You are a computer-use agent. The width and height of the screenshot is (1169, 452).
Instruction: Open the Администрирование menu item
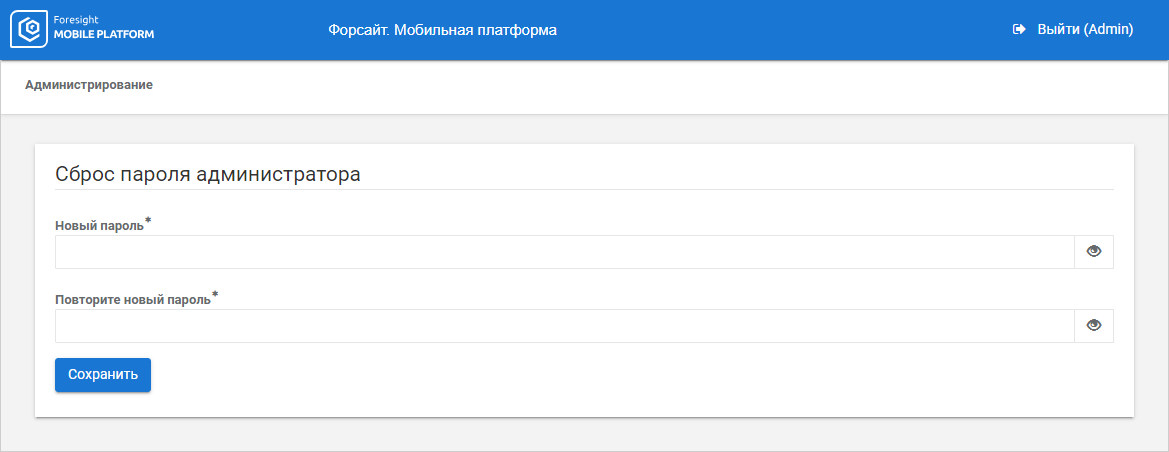point(89,86)
